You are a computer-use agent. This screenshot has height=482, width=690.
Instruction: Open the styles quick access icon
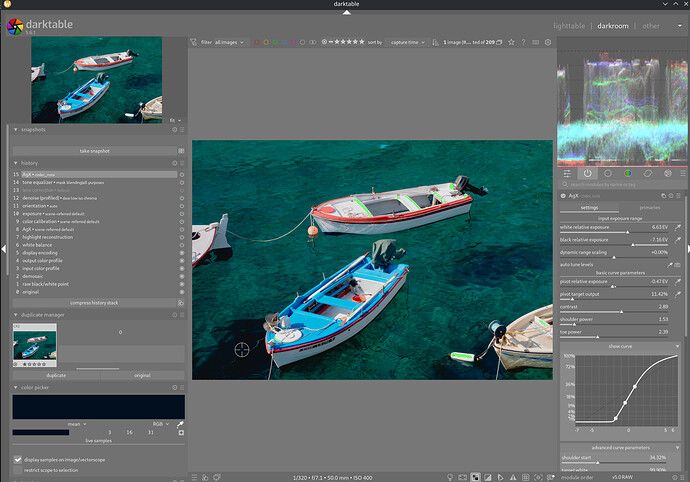pyautogui.click(x=205, y=477)
